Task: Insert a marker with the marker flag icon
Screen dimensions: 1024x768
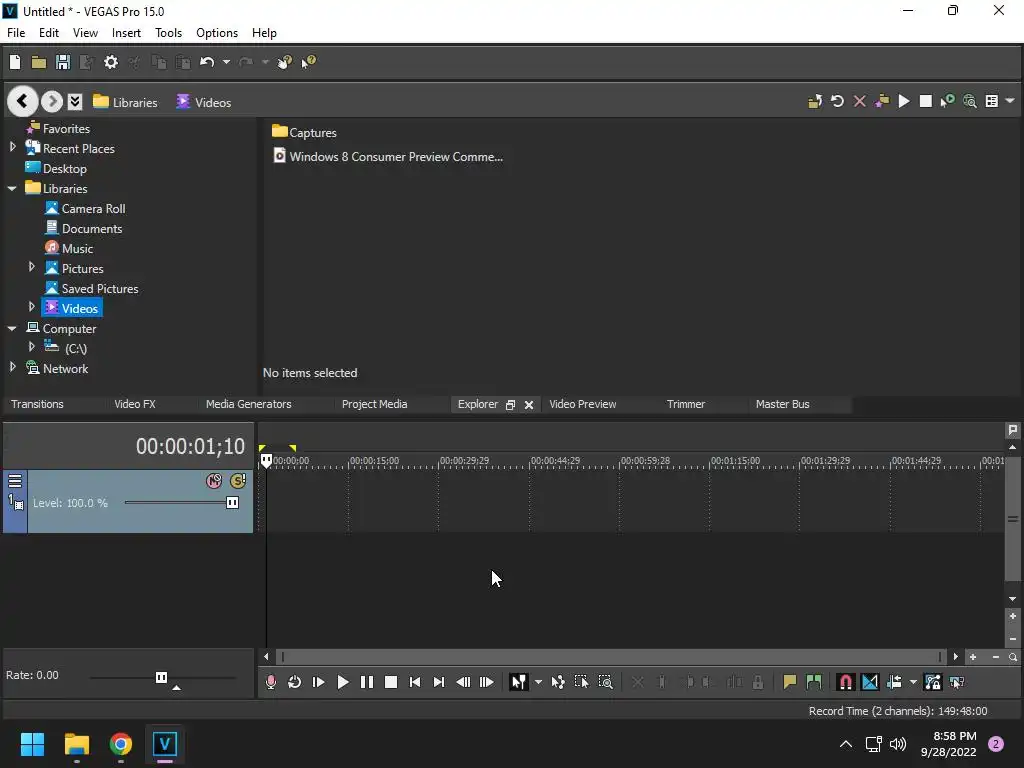Action: pyautogui.click(x=790, y=682)
